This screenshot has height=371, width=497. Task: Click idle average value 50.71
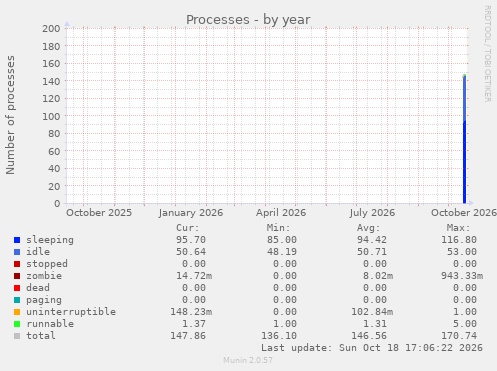coord(372,252)
